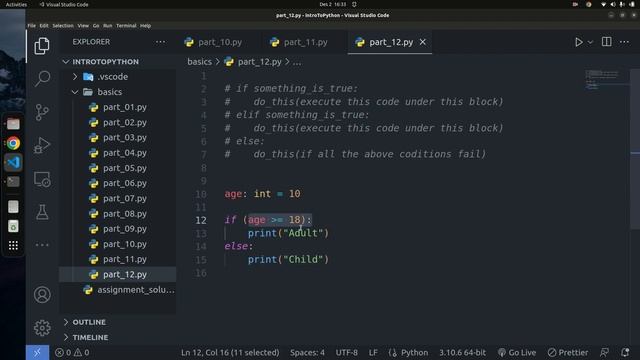The height and width of the screenshot is (360, 640).
Task: Change UTF-8 file encoding
Action: (347, 352)
